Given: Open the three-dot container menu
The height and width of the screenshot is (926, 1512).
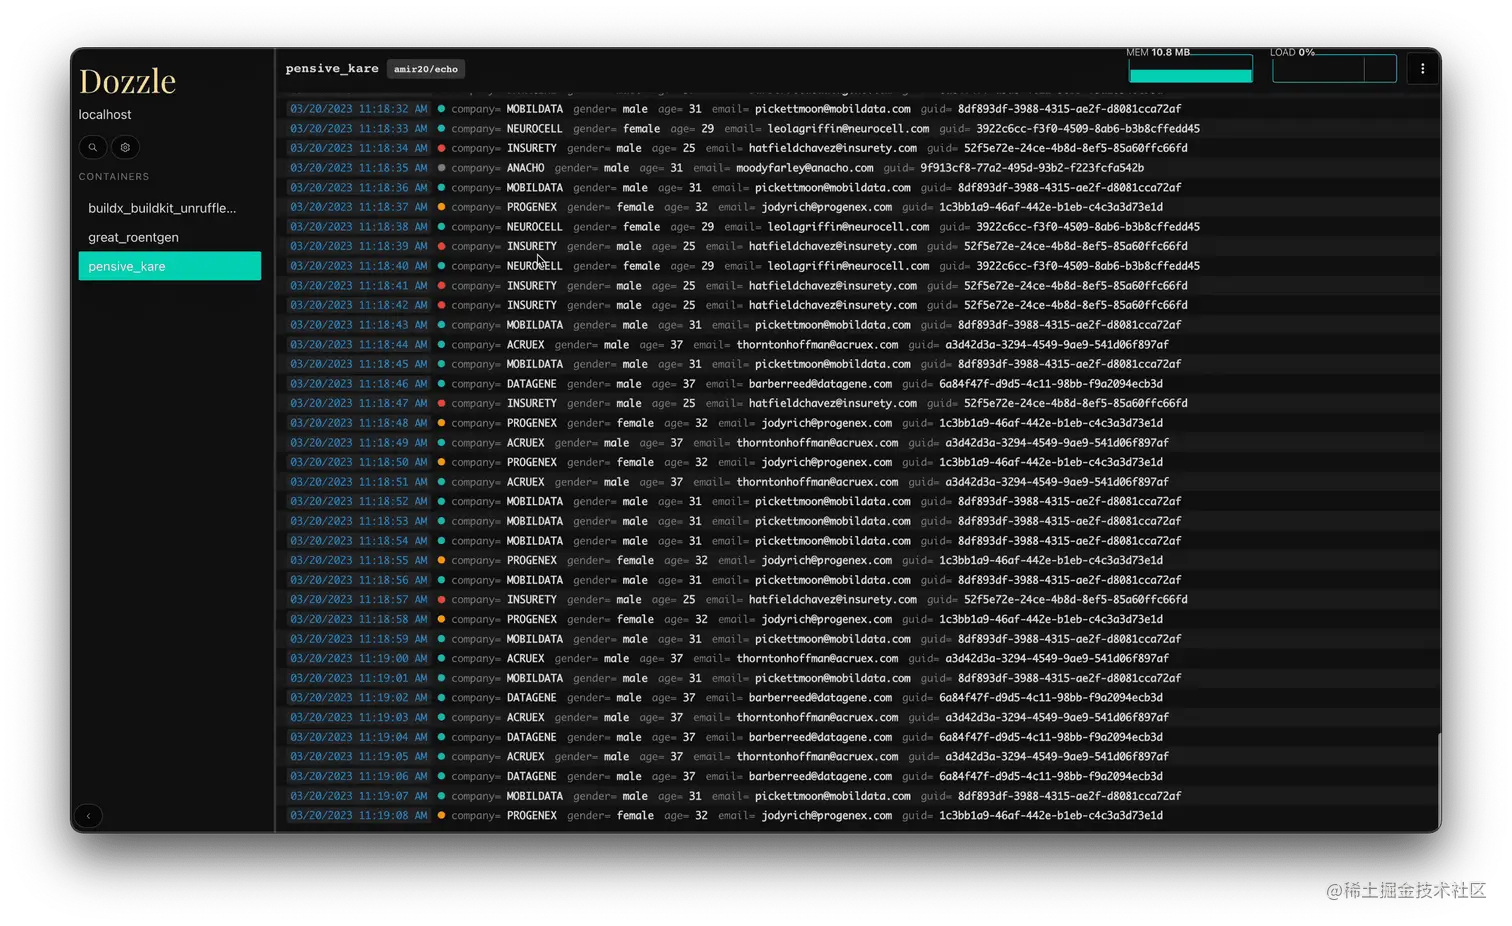Looking at the screenshot, I should 1422,69.
